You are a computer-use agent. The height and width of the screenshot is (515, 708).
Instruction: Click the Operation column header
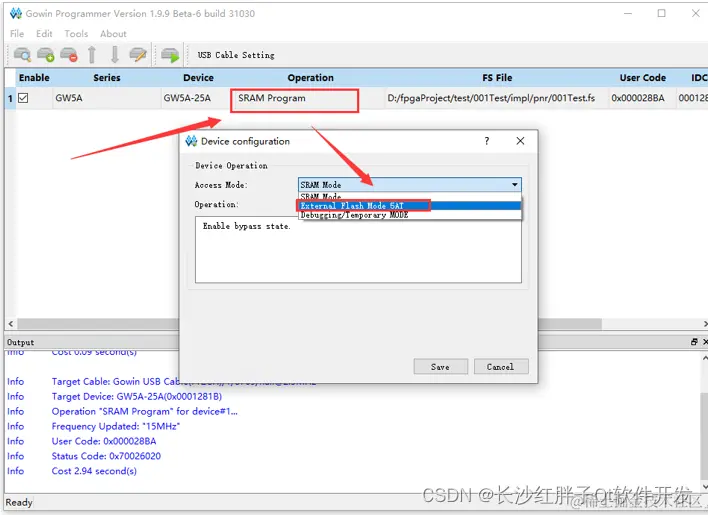[310, 78]
